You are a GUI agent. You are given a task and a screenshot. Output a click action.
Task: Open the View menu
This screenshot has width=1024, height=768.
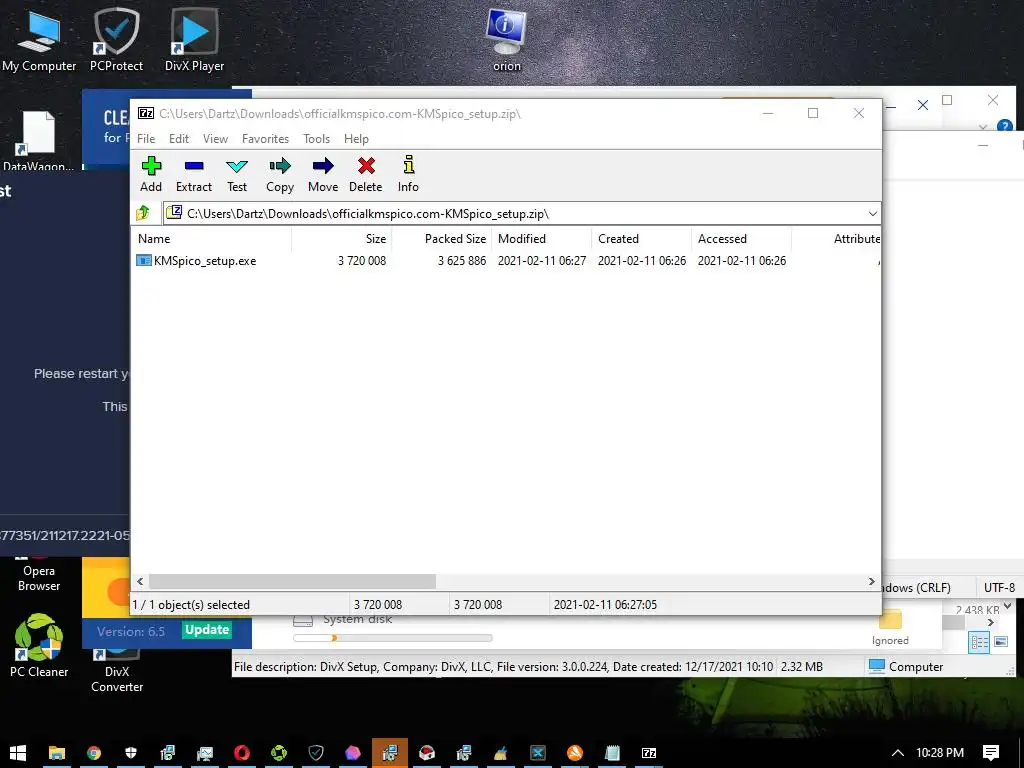click(215, 138)
